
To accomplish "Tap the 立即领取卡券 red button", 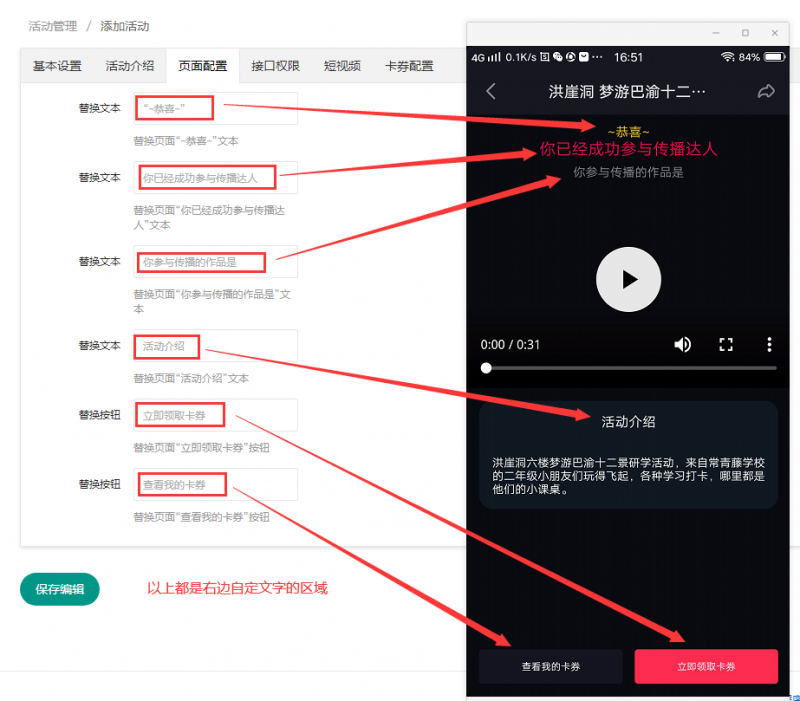I will pos(706,666).
